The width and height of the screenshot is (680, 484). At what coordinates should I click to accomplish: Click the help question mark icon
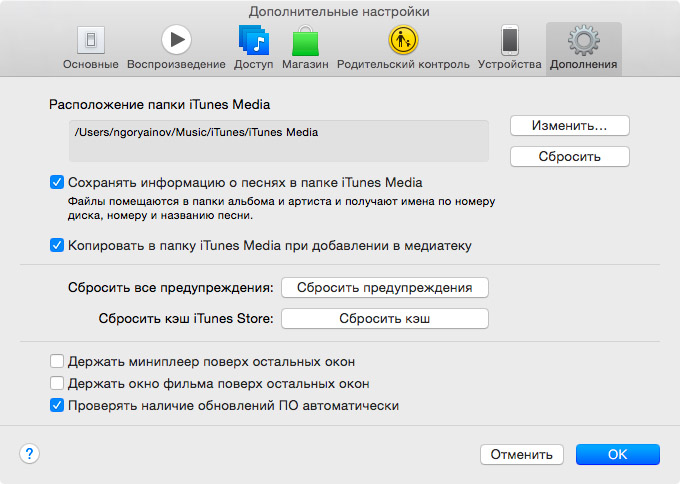(29, 453)
